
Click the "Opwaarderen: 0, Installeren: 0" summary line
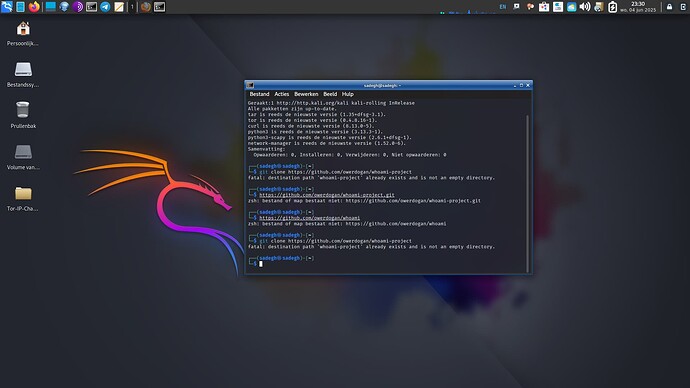pos(350,155)
